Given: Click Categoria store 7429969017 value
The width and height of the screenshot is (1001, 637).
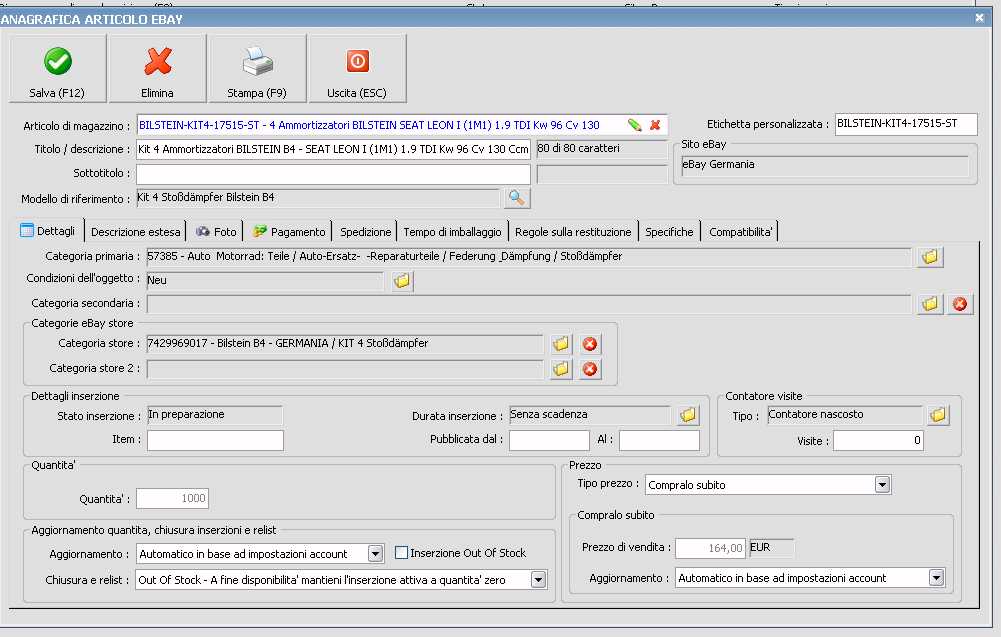Looking at the screenshot, I should pos(345,344).
